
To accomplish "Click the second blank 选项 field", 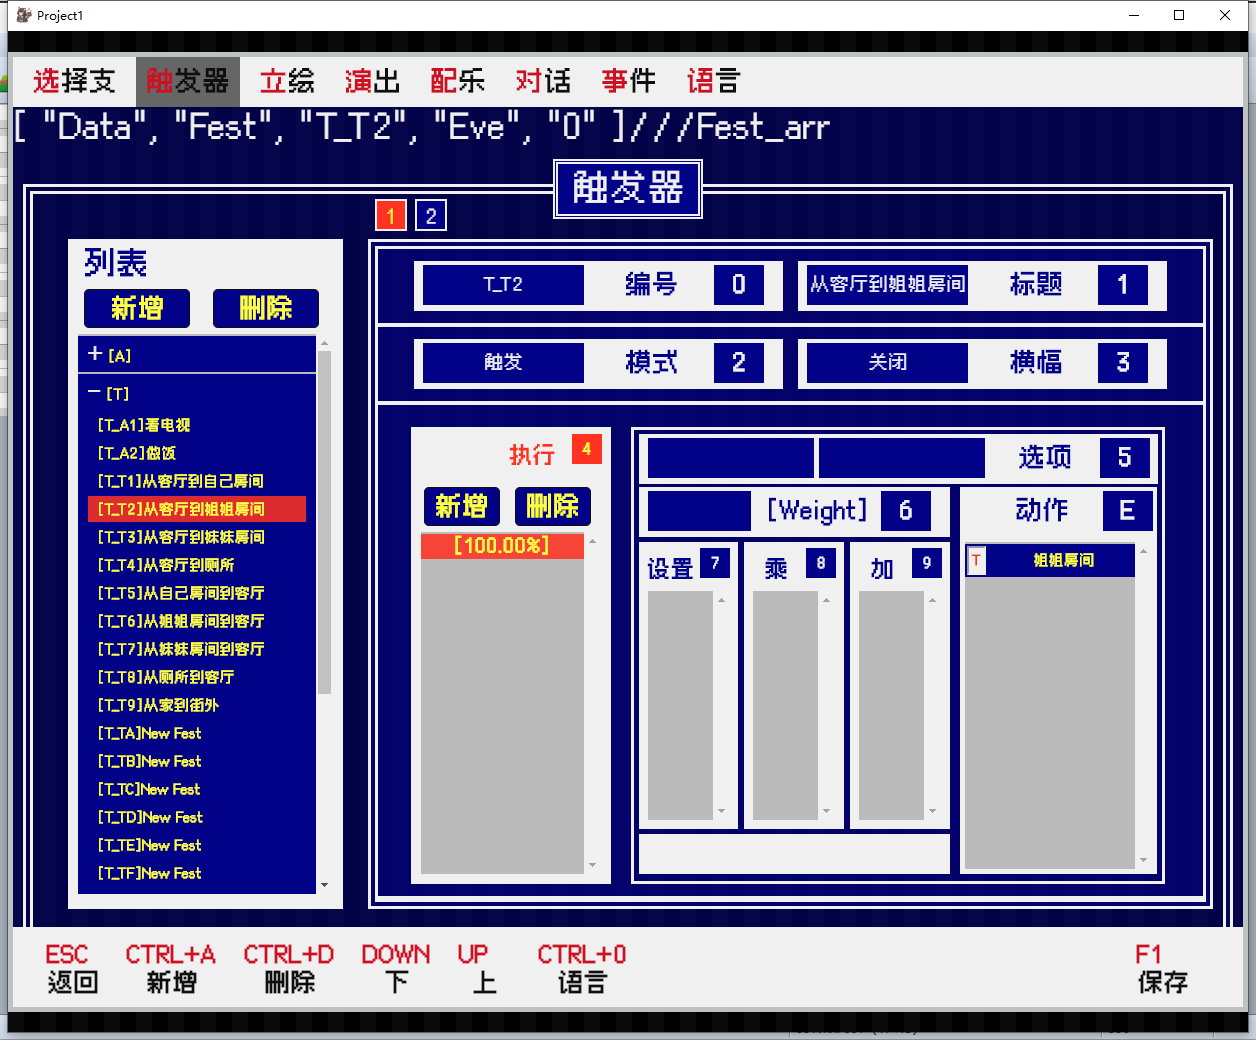I will coord(902,458).
